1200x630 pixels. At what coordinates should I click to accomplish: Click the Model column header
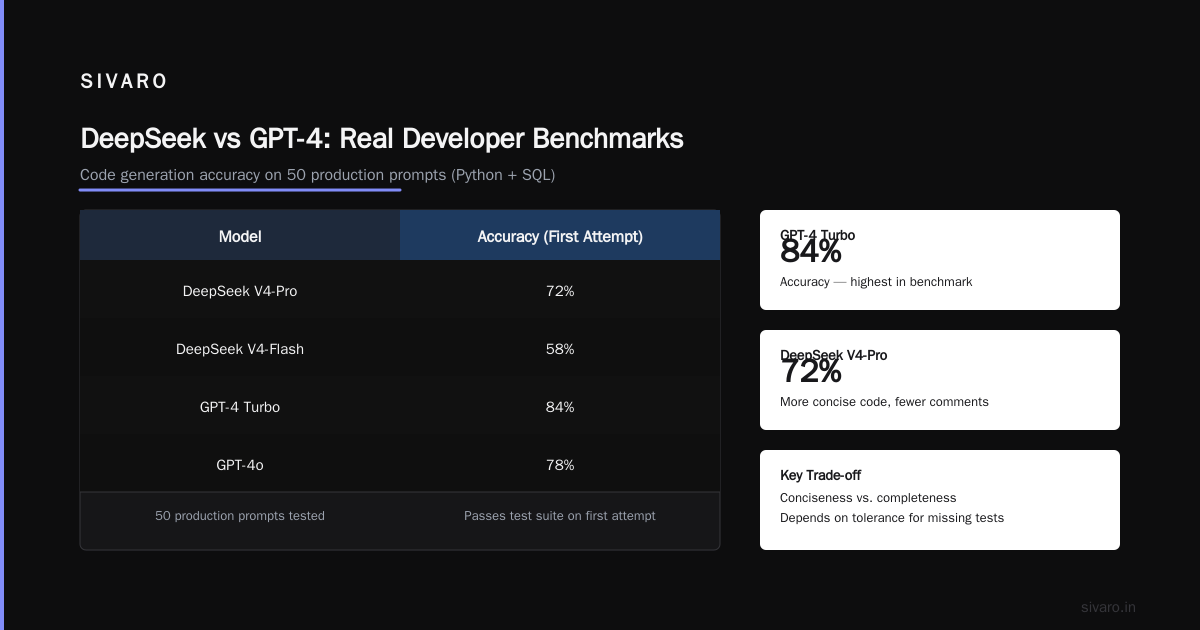tap(240, 236)
